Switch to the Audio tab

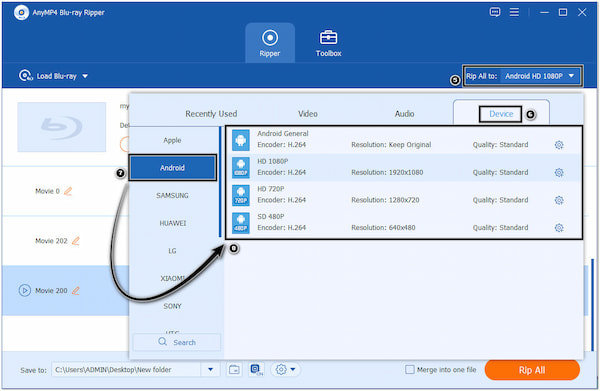click(x=404, y=114)
